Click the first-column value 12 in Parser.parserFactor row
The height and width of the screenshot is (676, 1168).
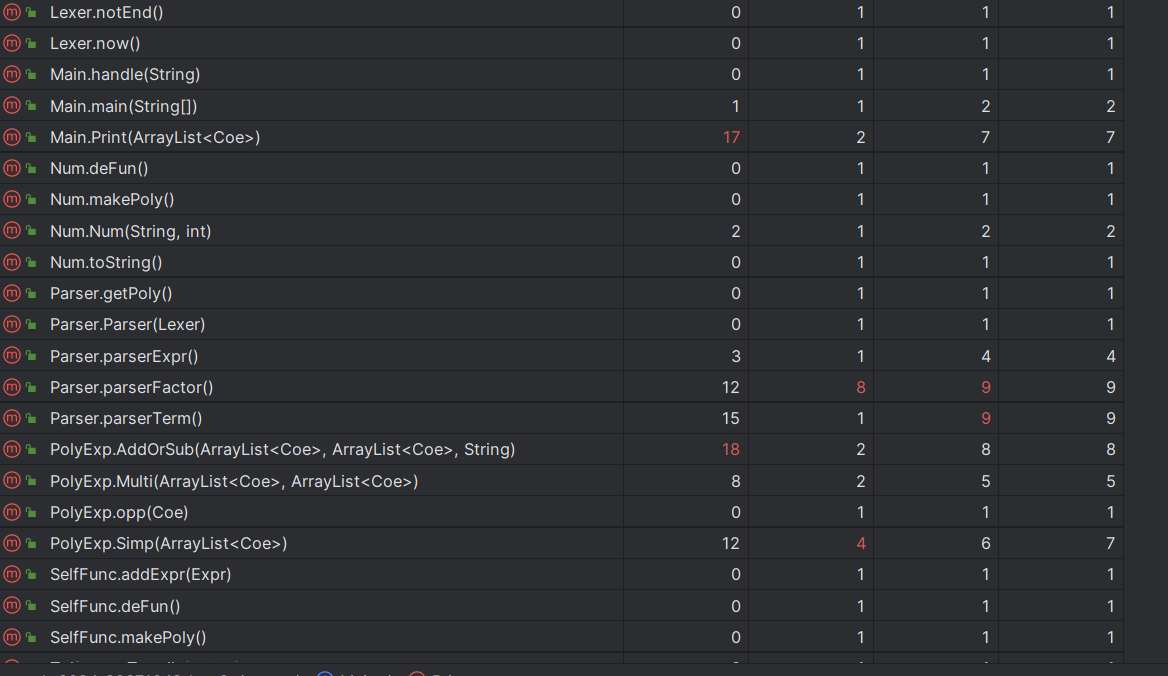(731, 388)
